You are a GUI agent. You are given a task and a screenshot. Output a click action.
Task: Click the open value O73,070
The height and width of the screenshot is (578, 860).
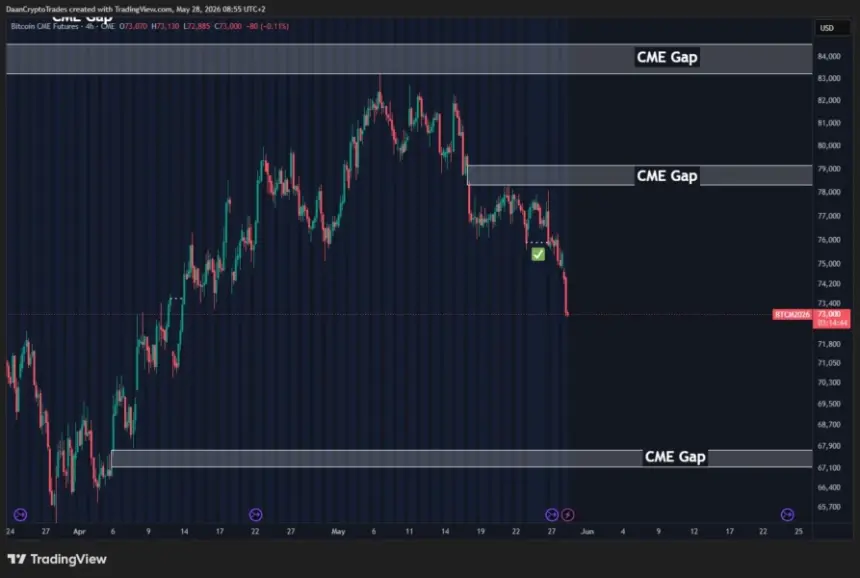pyautogui.click(x=133, y=26)
